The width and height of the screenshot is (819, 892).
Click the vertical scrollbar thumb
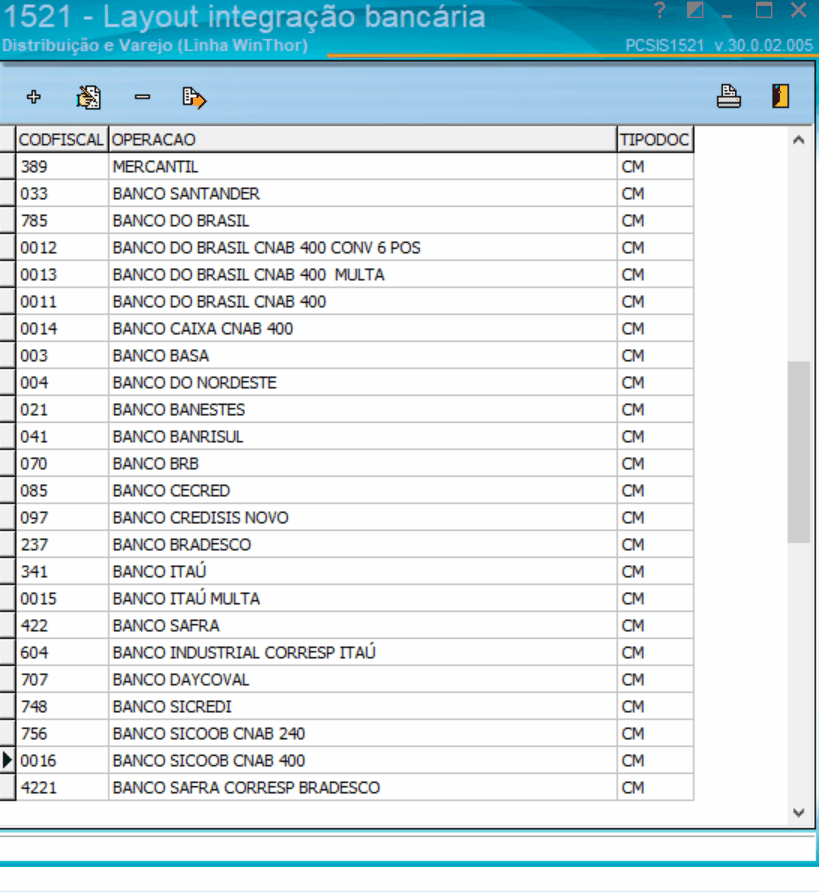coord(799,452)
